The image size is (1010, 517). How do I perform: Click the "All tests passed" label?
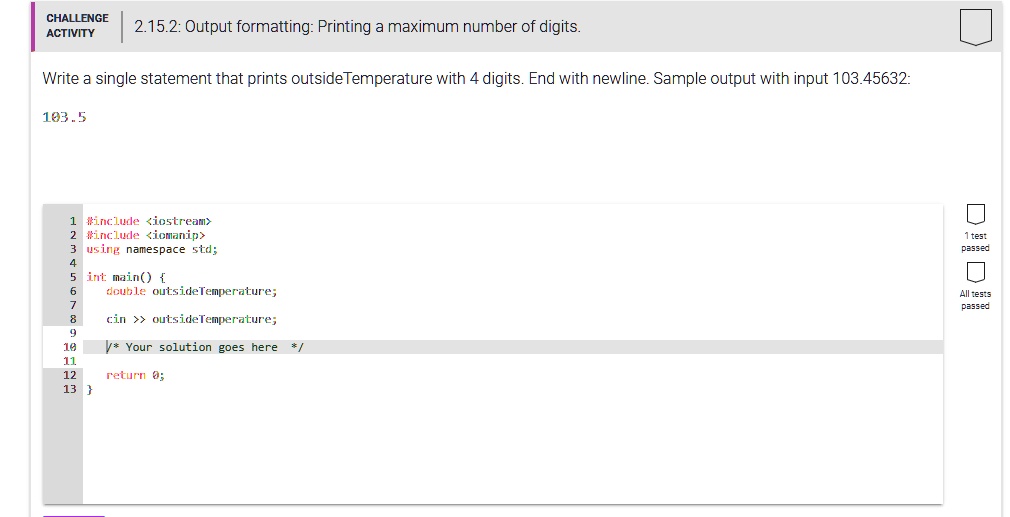975,300
